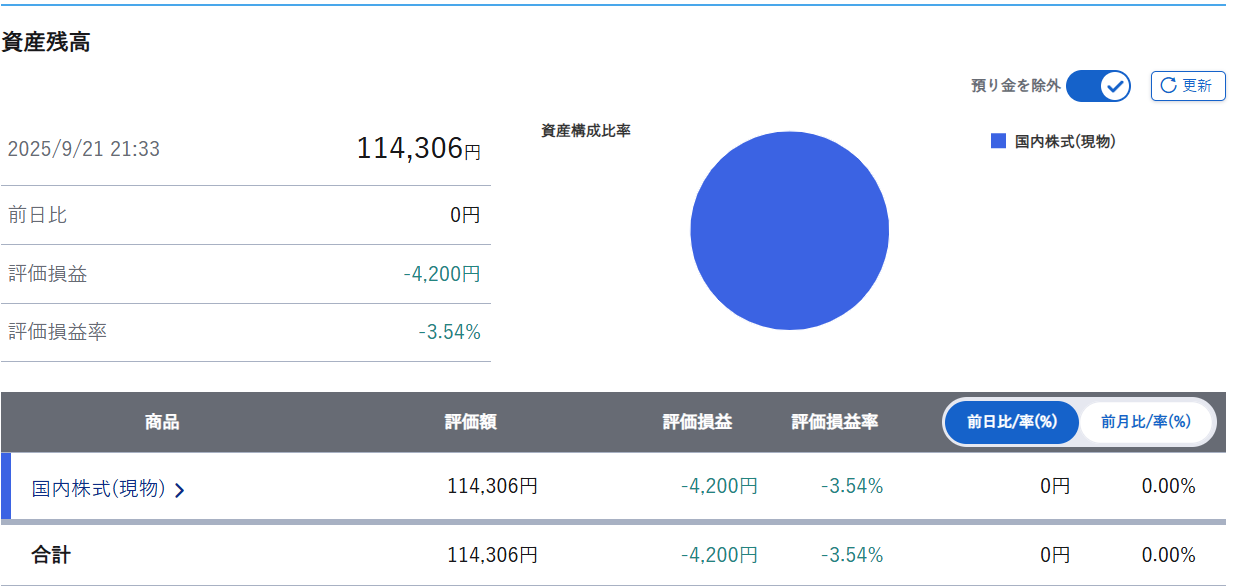Toggle the 預り金を除外 switch

point(1098,86)
